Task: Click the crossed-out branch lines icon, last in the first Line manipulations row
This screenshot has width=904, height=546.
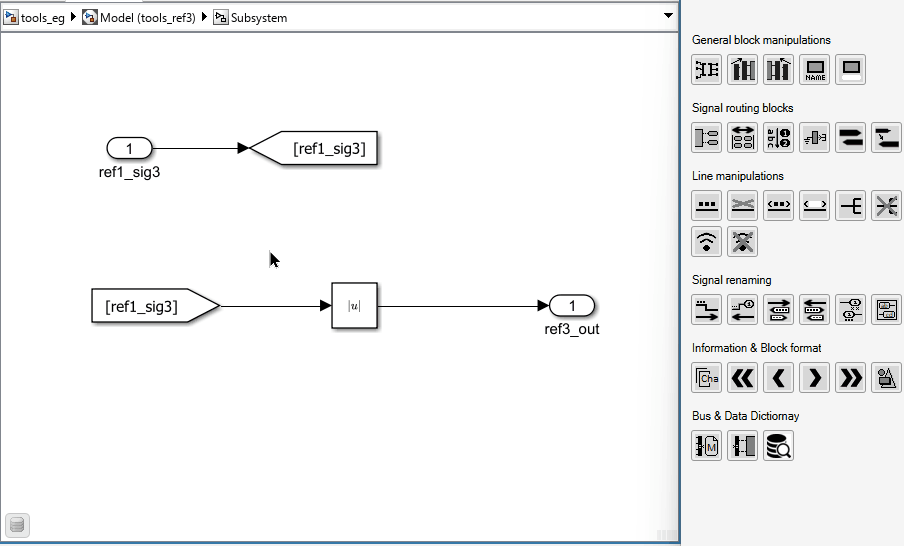Action: click(x=886, y=206)
